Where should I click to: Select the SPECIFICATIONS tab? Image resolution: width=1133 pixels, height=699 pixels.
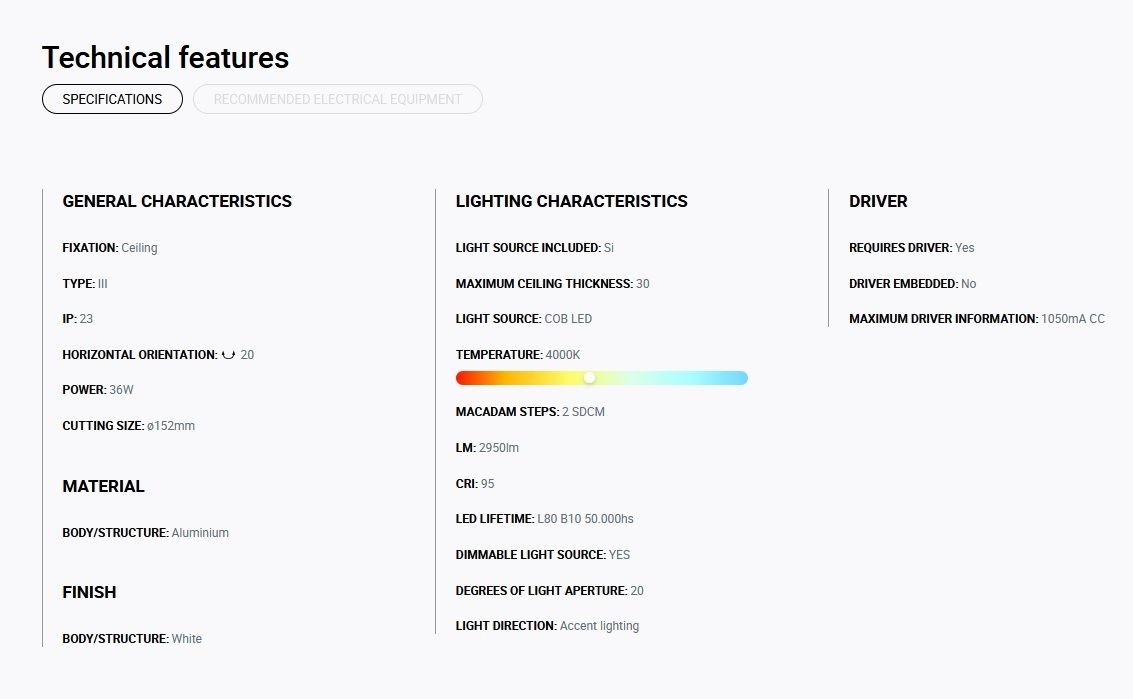click(112, 99)
